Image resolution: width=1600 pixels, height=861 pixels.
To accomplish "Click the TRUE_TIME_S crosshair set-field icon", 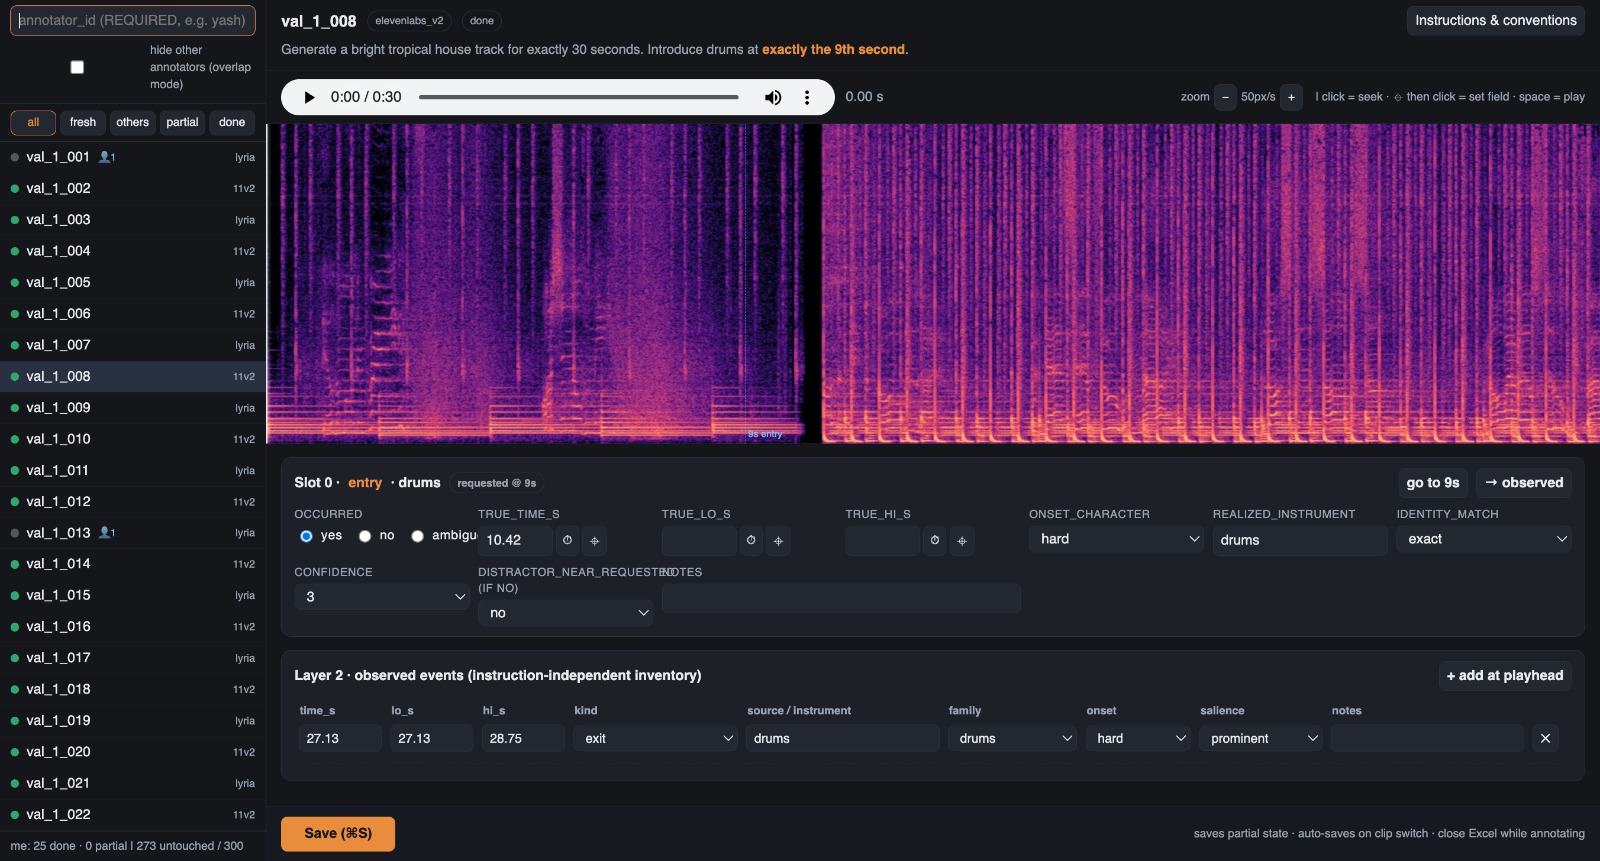I will click(594, 540).
